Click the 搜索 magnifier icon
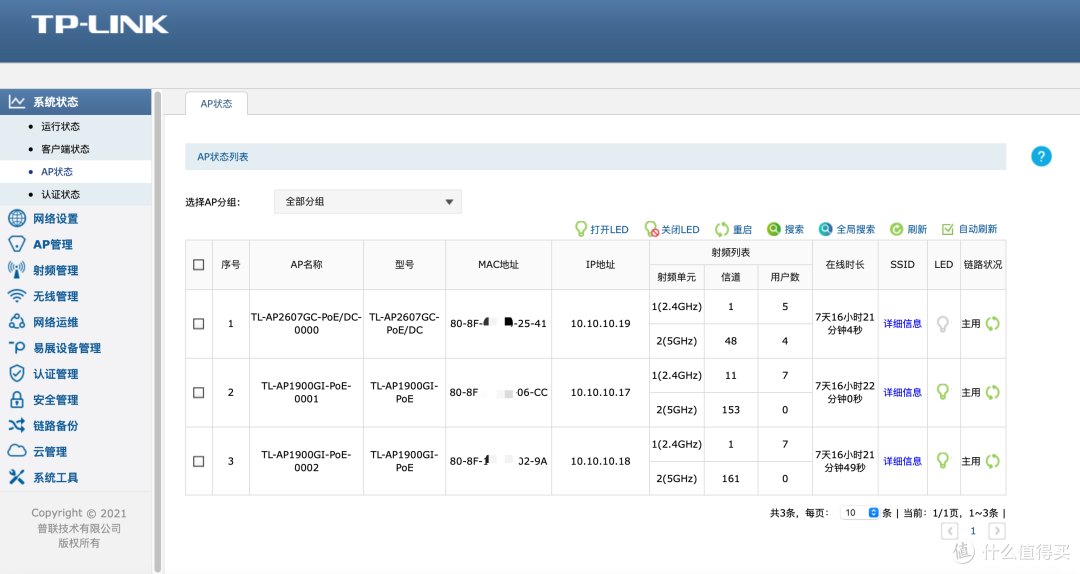 point(773,229)
